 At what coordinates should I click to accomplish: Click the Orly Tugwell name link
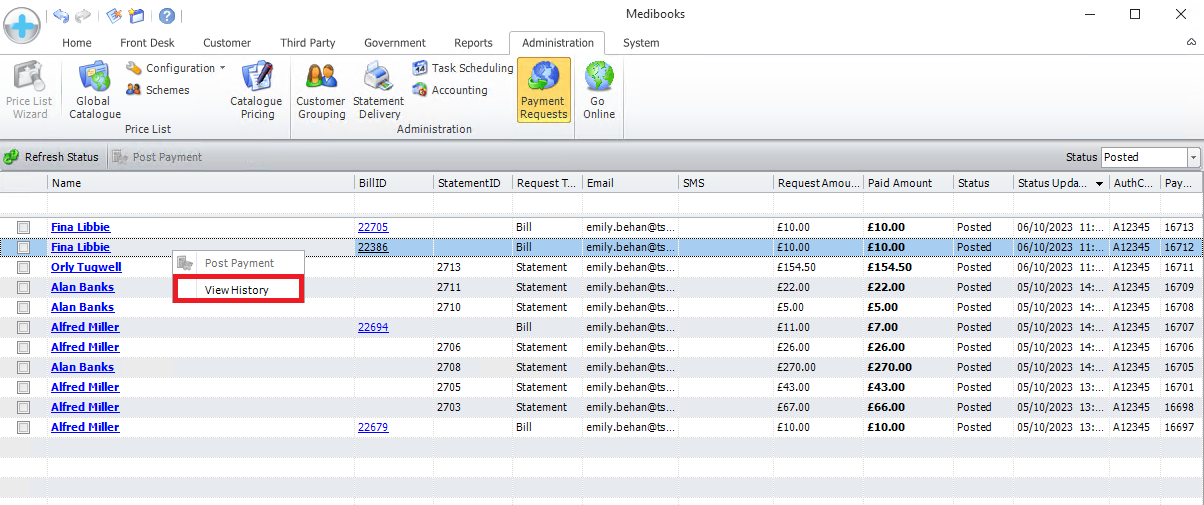pos(86,267)
